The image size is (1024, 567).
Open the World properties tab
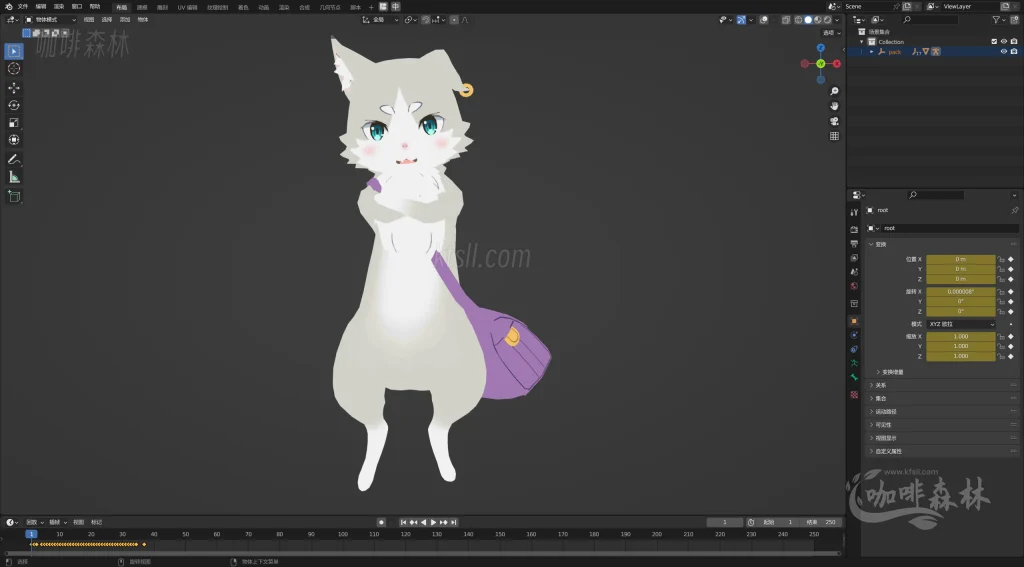(x=854, y=286)
